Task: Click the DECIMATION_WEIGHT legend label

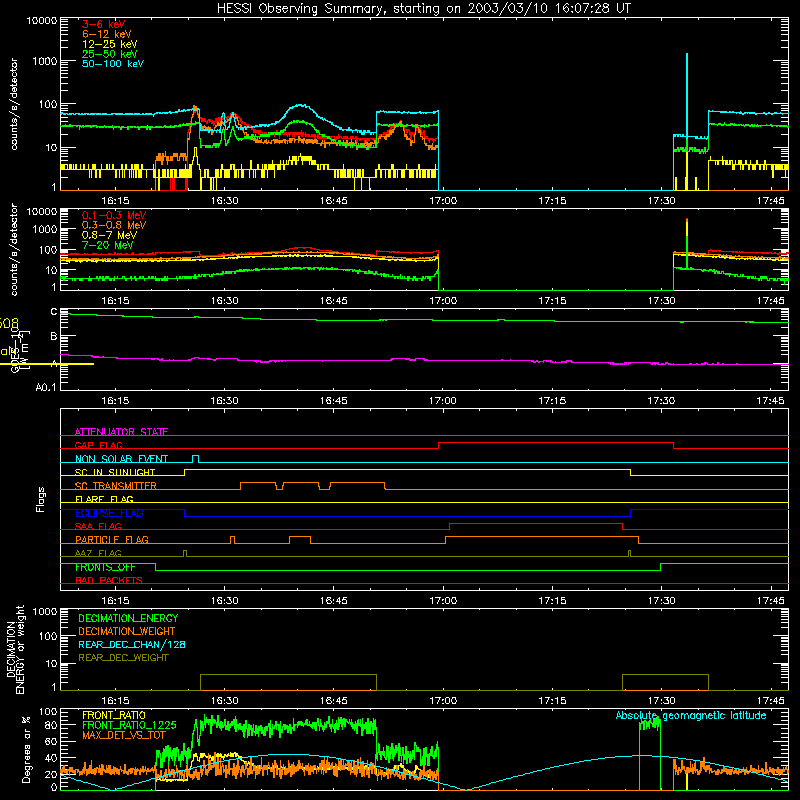Action: [x=127, y=631]
